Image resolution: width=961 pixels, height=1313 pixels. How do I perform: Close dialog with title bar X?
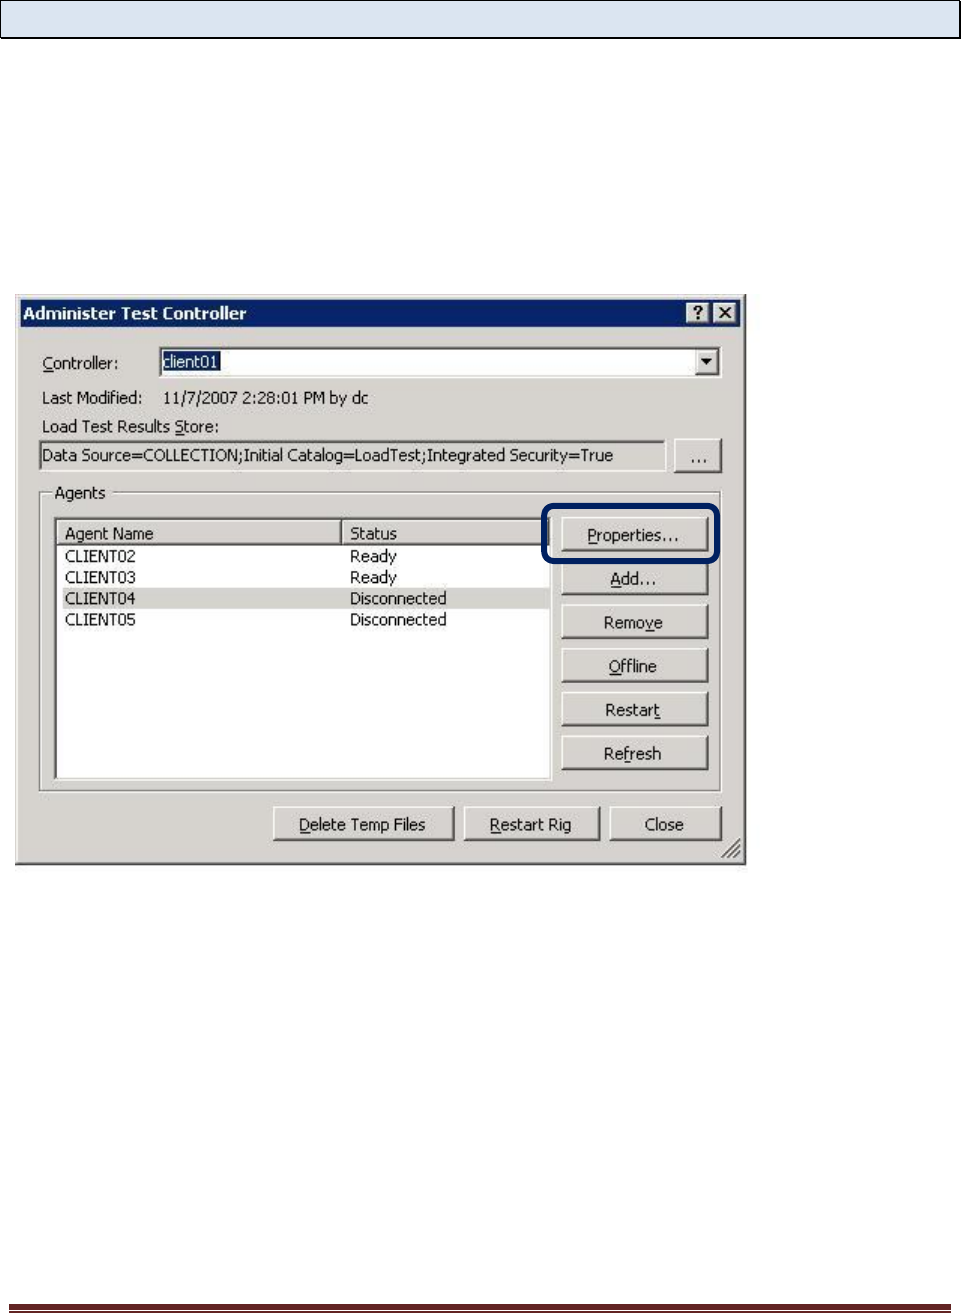click(725, 313)
